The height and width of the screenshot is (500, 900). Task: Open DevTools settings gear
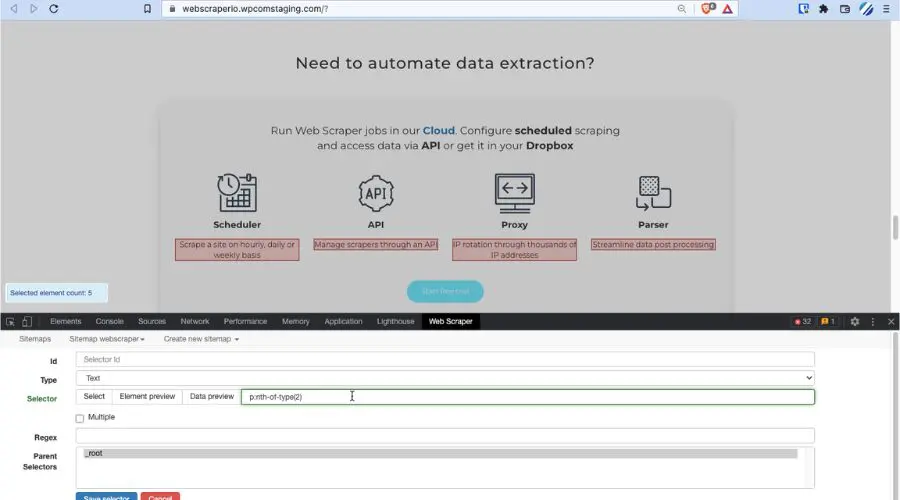point(855,321)
